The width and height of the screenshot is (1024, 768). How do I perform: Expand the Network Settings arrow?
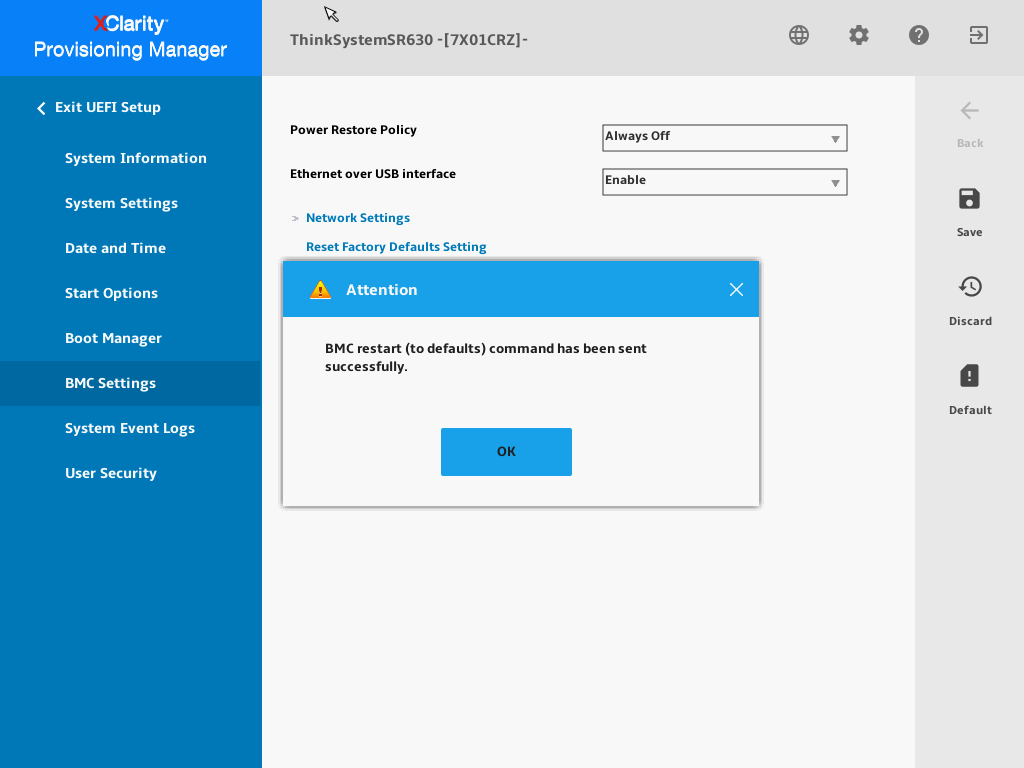coord(295,218)
